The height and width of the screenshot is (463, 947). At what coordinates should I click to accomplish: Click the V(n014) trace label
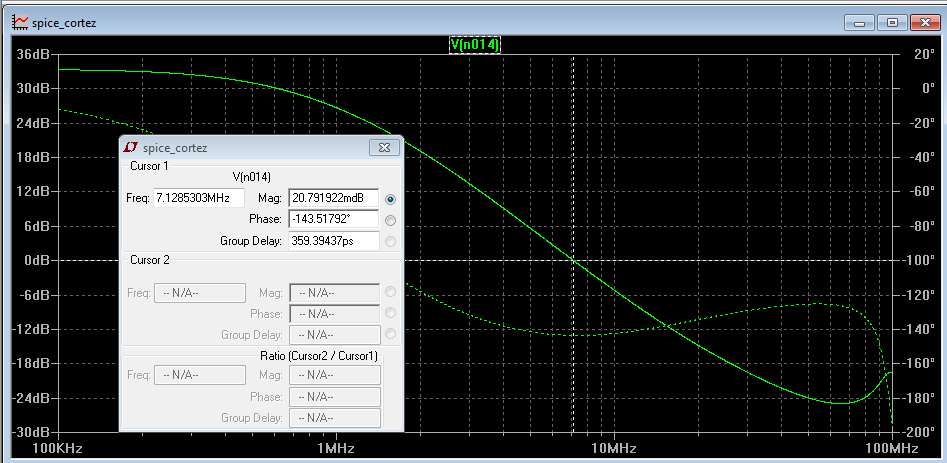pyautogui.click(x=475, y=44)
